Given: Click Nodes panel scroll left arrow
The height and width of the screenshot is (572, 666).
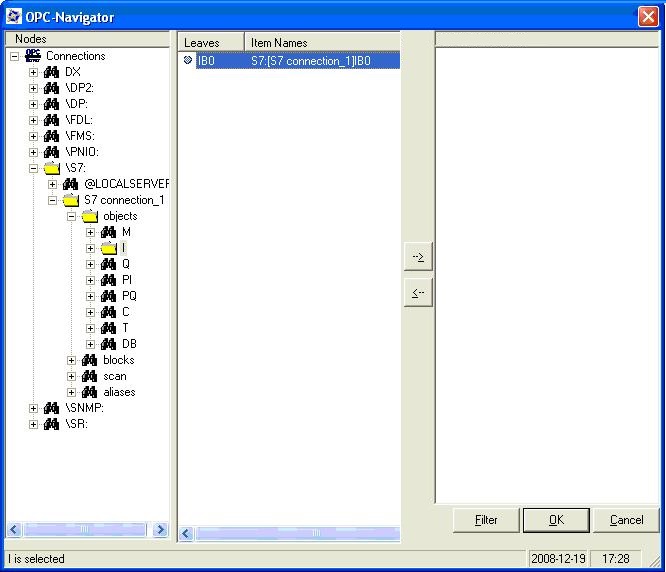Looking at the screenshot, I should 14,529.
